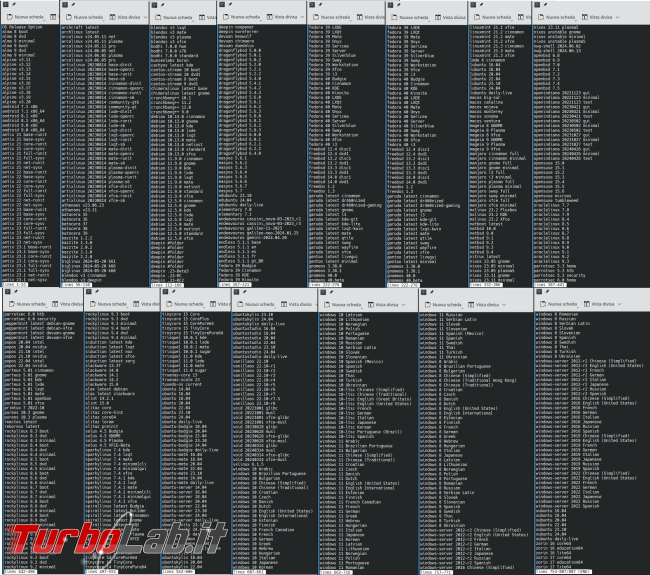This screenshot has height=575, width=650.
Task: Open Nuova scheda in the deepin list window
Action: (x=241, y=17)
